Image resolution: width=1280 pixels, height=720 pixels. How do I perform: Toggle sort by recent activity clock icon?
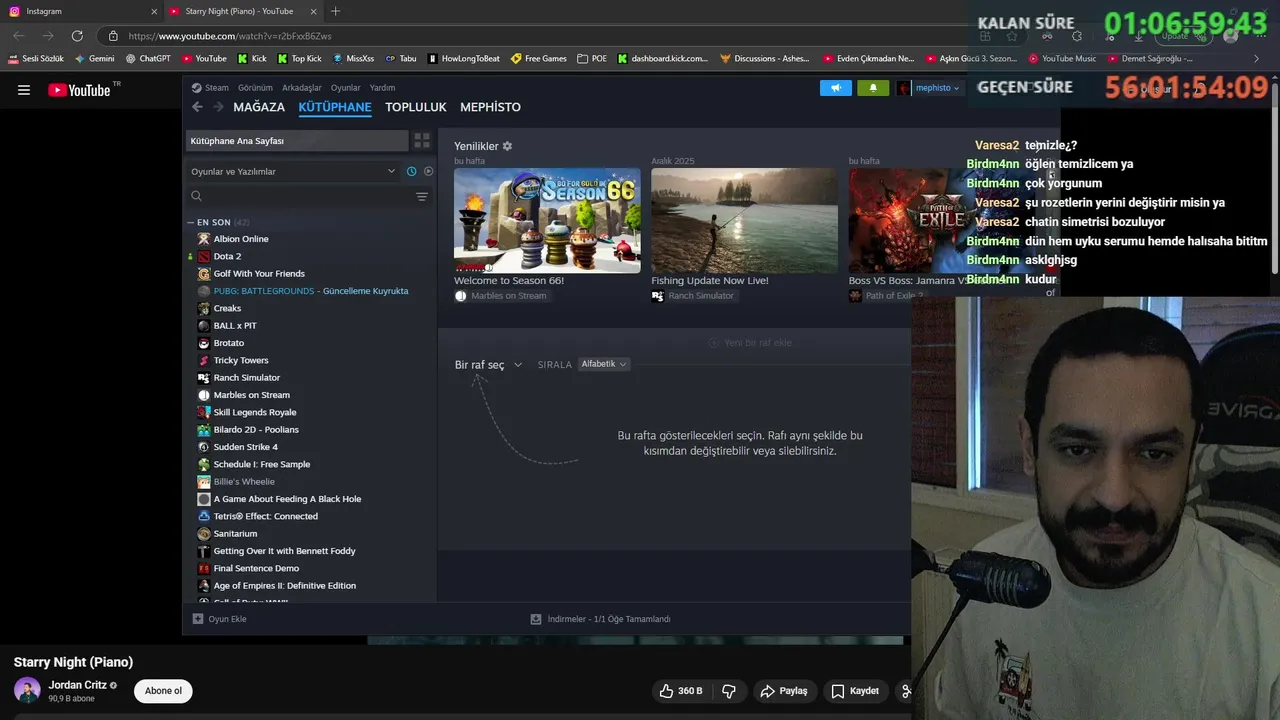pos(411,171)
